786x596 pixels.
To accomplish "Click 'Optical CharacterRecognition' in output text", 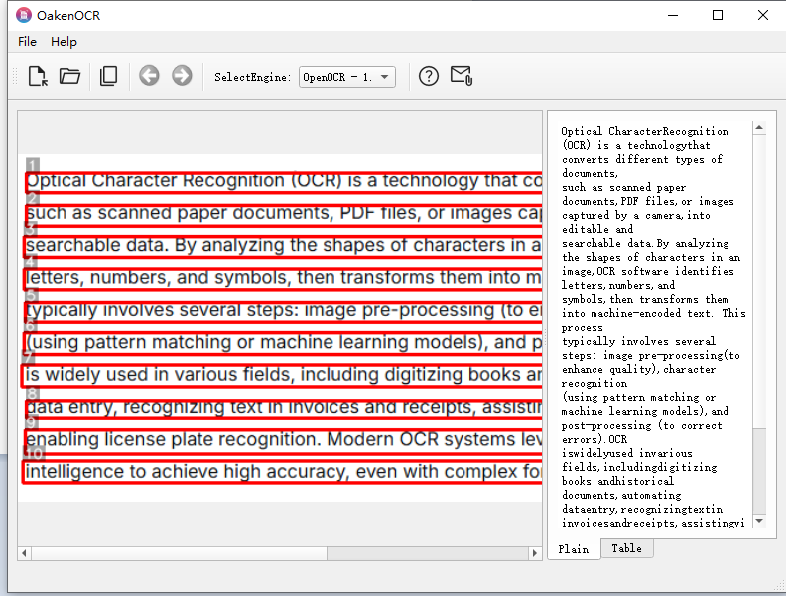I will pos(645,131).
